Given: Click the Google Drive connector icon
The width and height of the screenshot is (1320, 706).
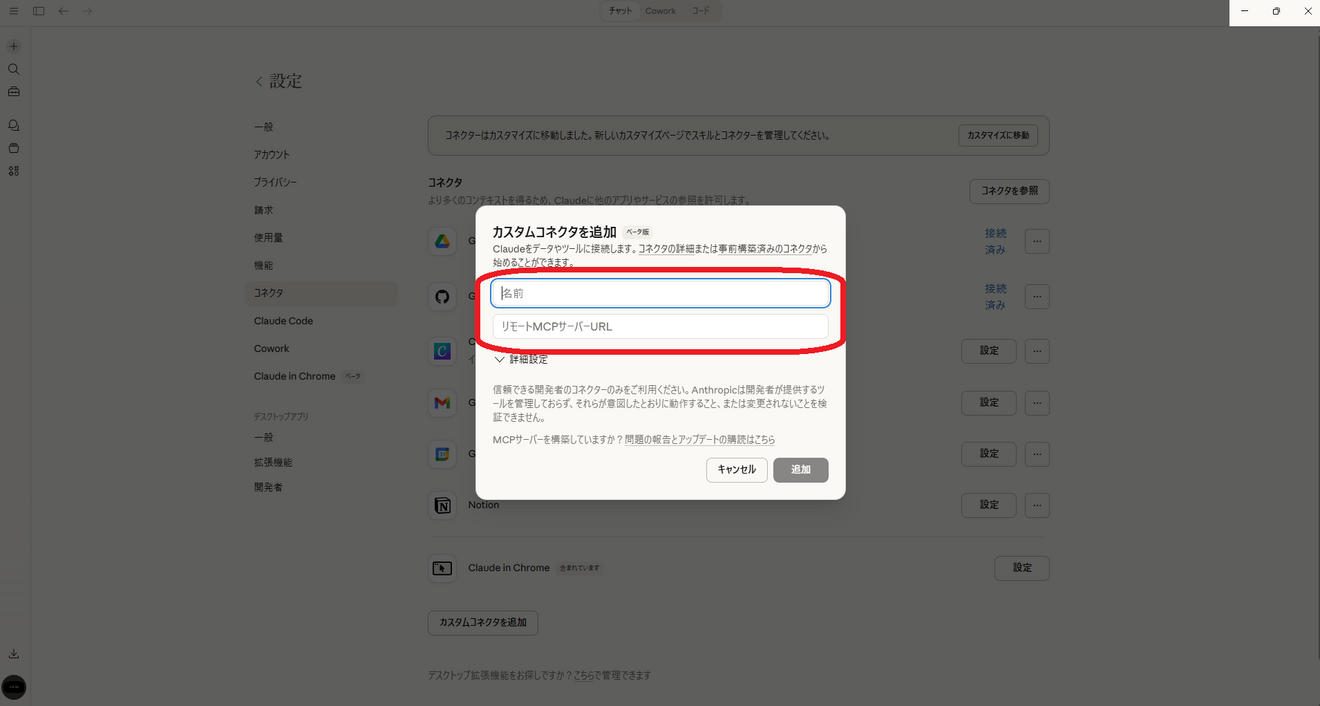Looking at the screenshot, I should (x=441, y=241).
